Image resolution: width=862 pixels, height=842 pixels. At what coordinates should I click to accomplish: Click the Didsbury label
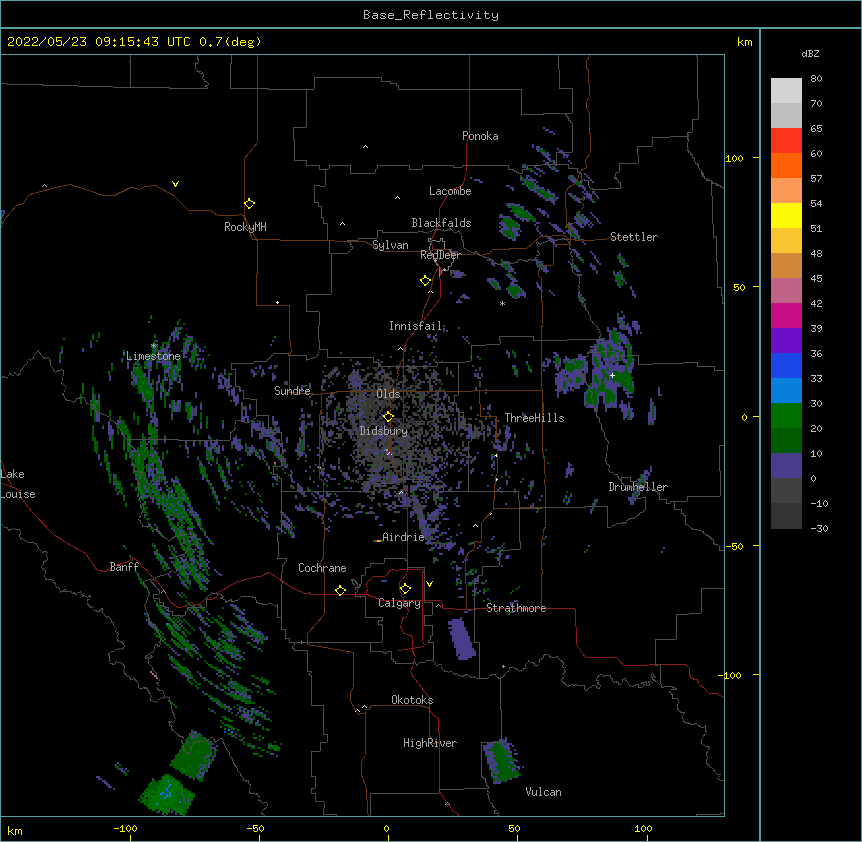[384, 431]
